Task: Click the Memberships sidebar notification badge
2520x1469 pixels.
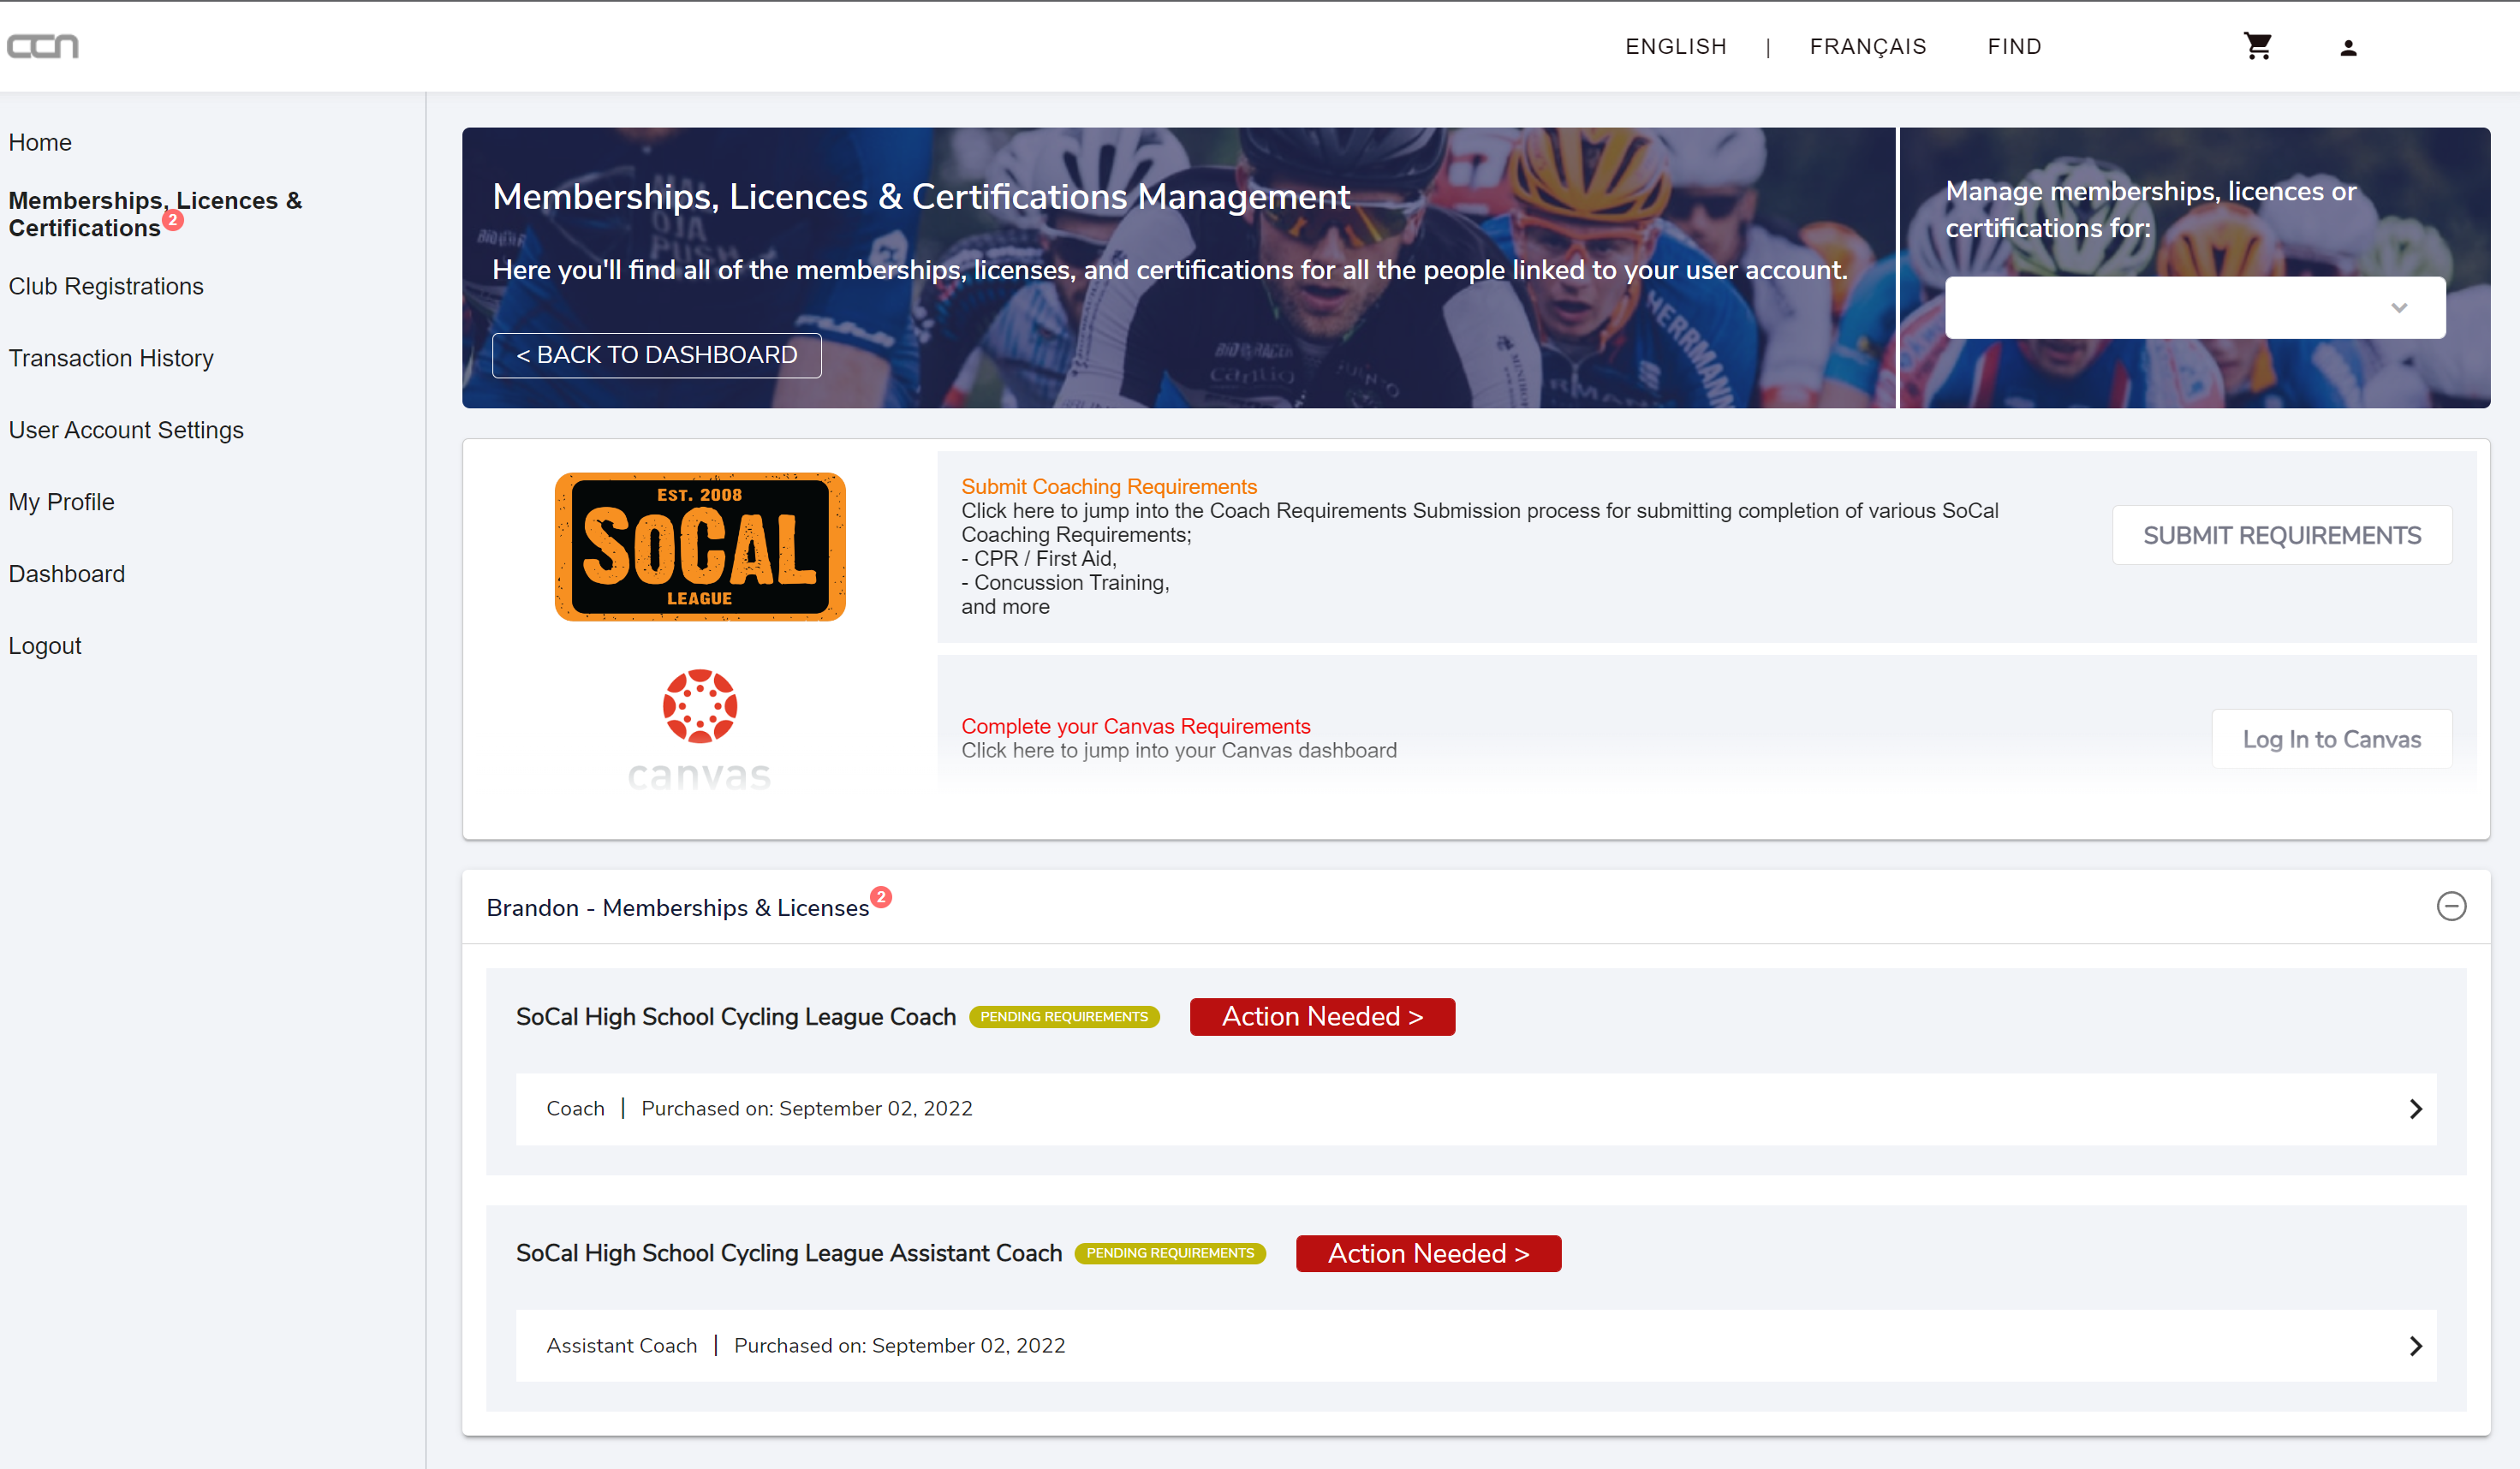Action: (x=173, y=219)
